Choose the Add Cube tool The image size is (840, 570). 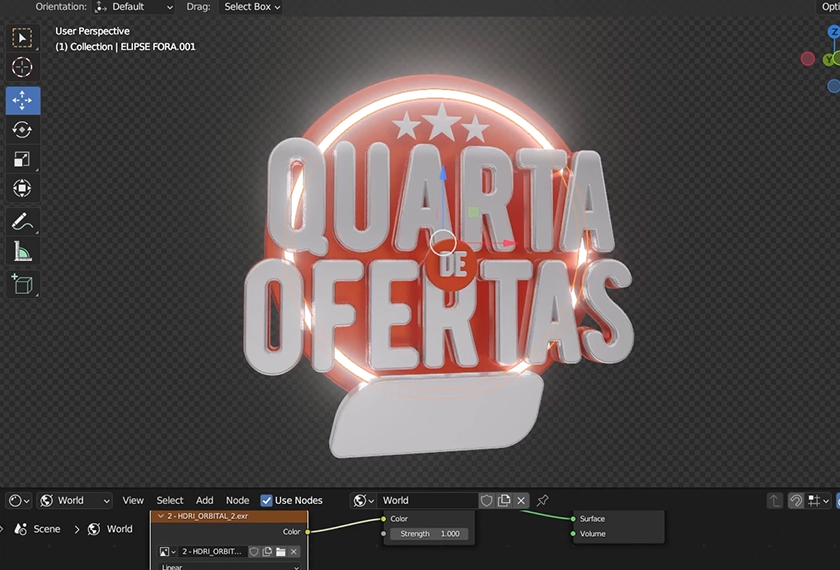coord(22,284)
